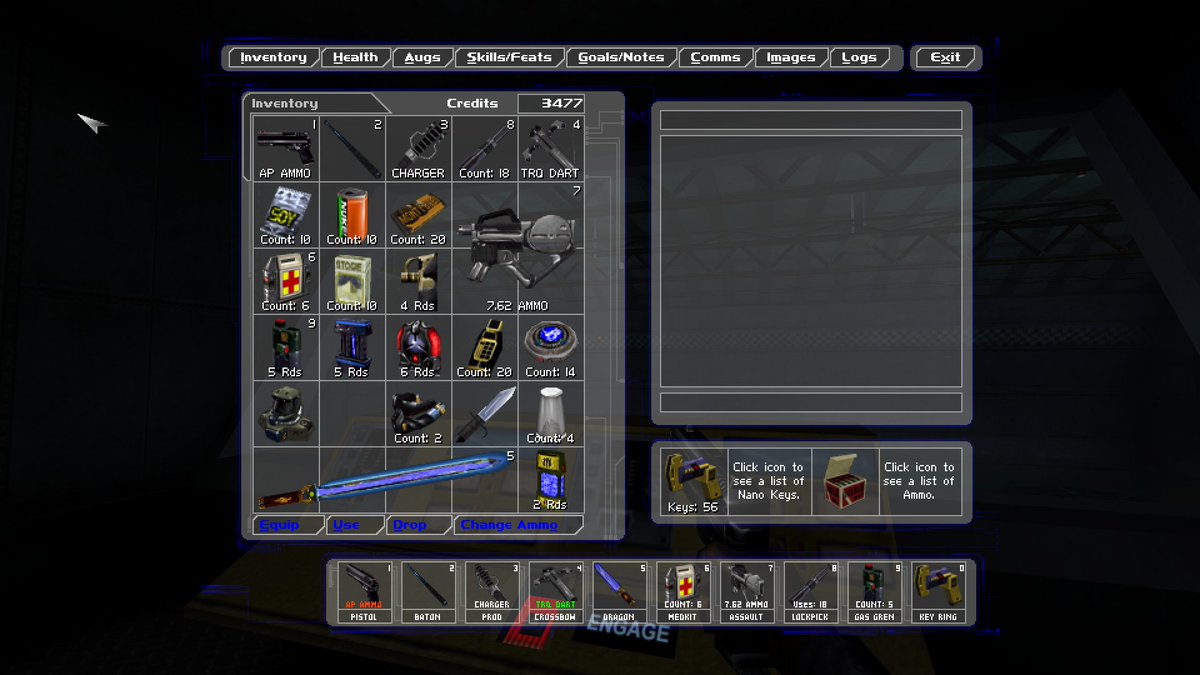This screenshot has width=1200, height=675.
Task: Select the medkit in the inventory grid
Action: tap(286, 280)
